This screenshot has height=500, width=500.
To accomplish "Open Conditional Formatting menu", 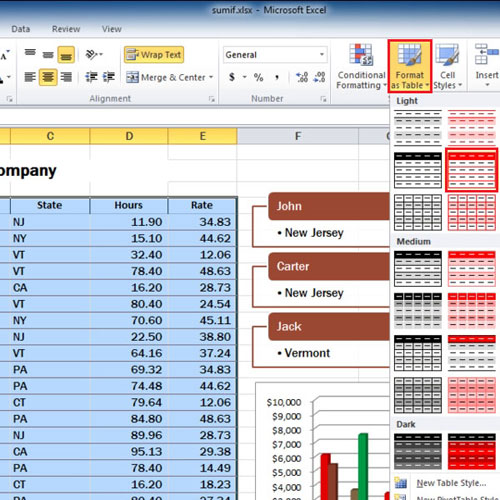I will click(361, 66).
